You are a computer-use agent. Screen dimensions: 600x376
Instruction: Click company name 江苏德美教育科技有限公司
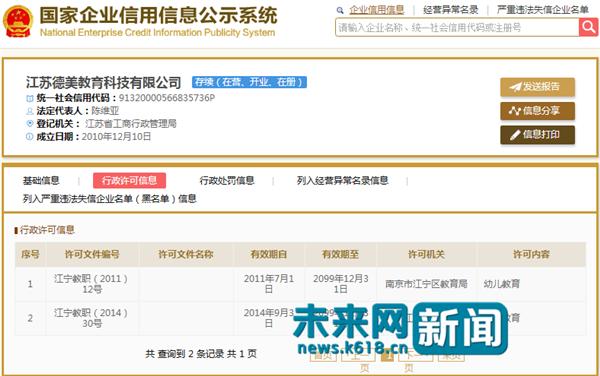[104, 82]
